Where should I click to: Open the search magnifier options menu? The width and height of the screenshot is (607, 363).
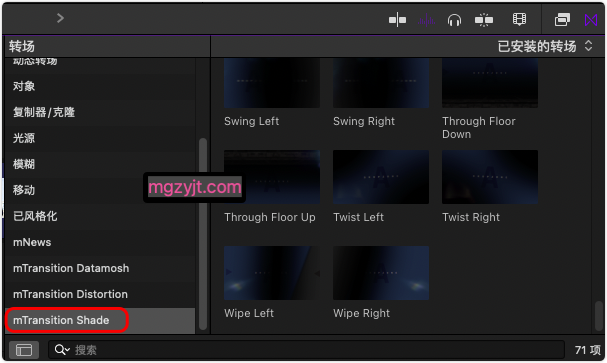62,350
